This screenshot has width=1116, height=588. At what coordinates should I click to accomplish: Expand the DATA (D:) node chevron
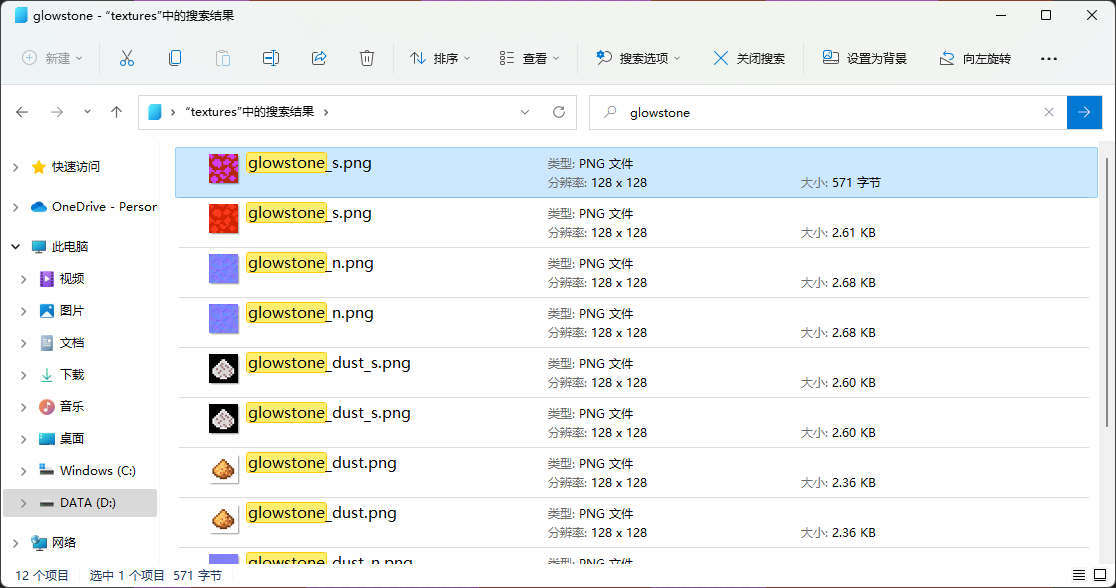pos(23,503)
